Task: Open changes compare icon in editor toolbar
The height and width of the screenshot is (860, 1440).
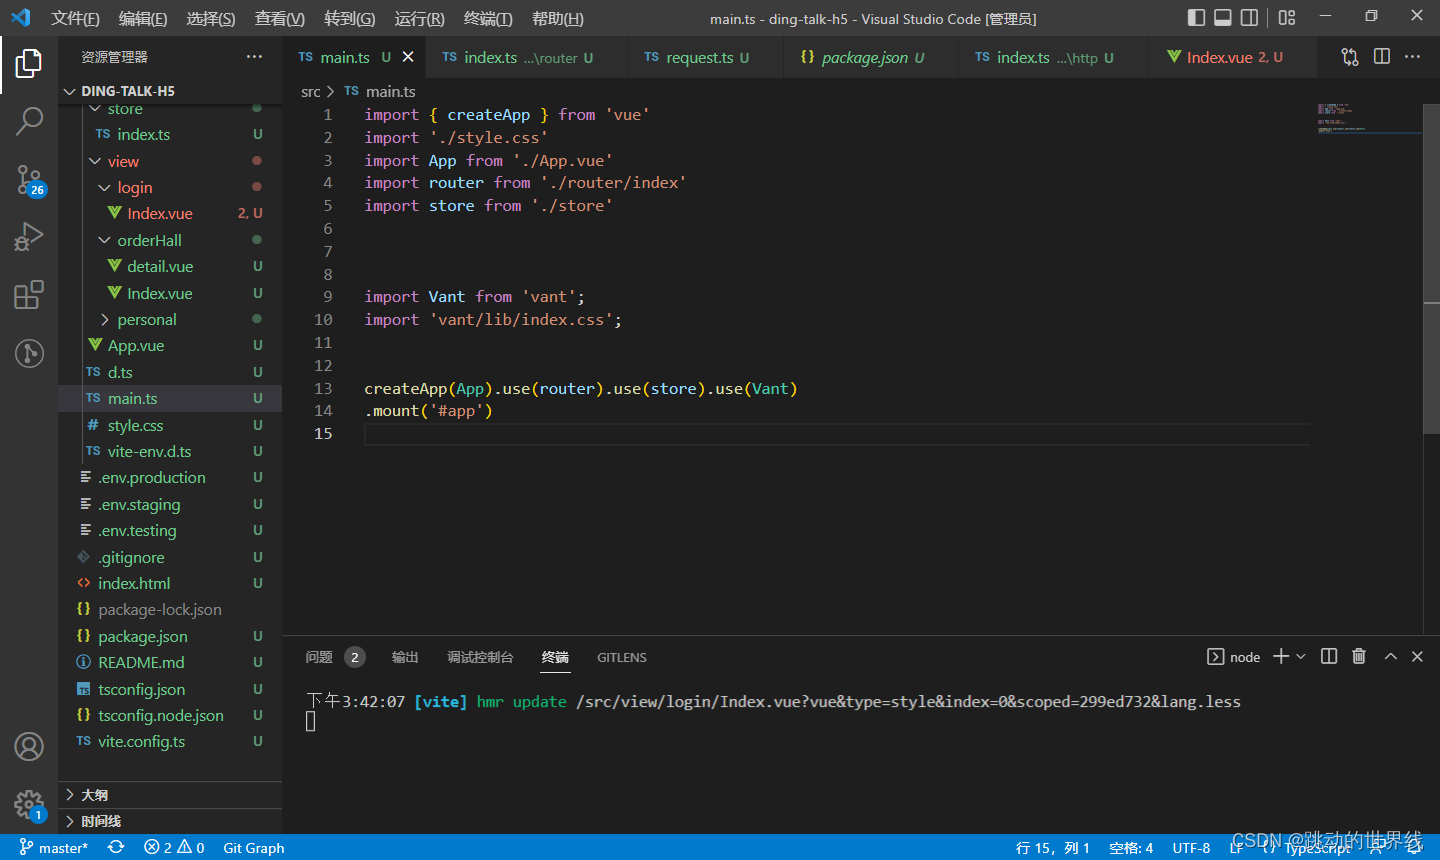Action: [x=1350, y=57]
